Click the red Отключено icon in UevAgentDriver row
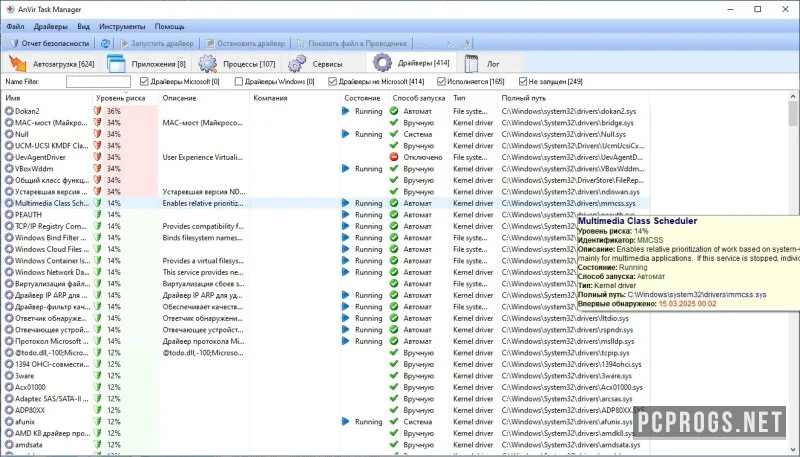 [x=394, y=157]
